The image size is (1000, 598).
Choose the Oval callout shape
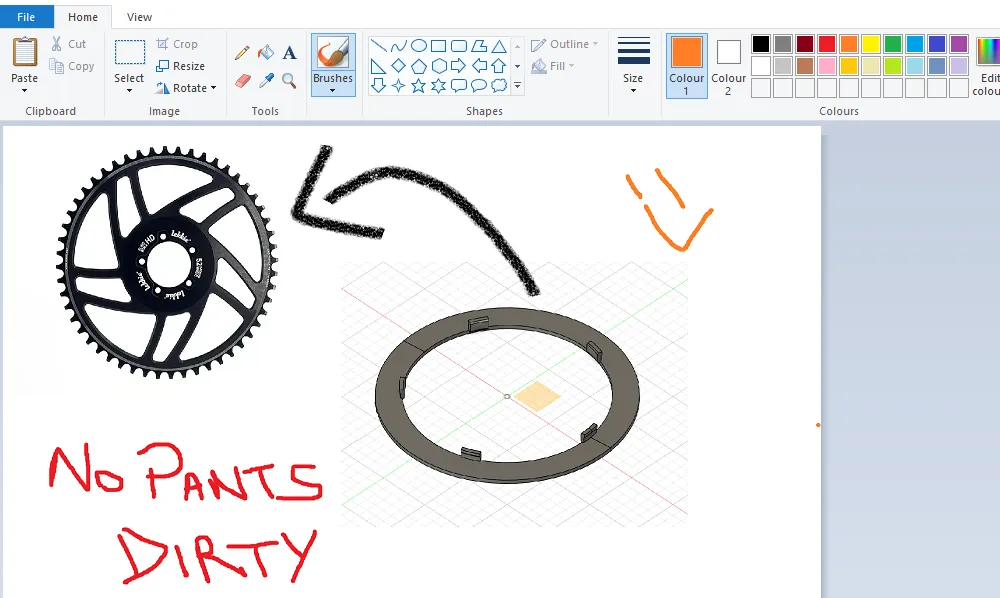[x=479, y=85]
